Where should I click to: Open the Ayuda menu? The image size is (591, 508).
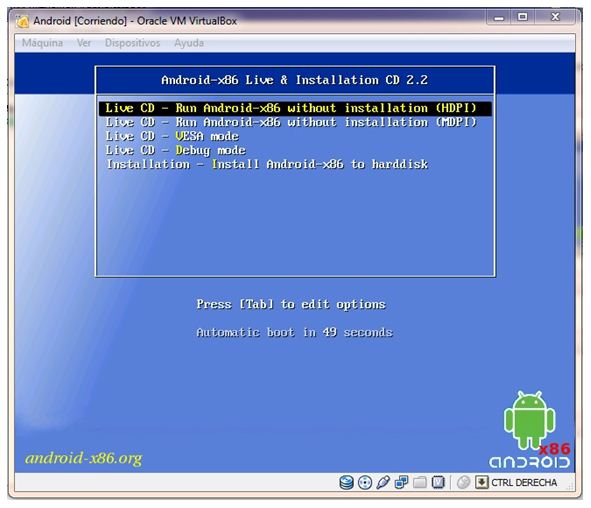click(x=189, y=43)
